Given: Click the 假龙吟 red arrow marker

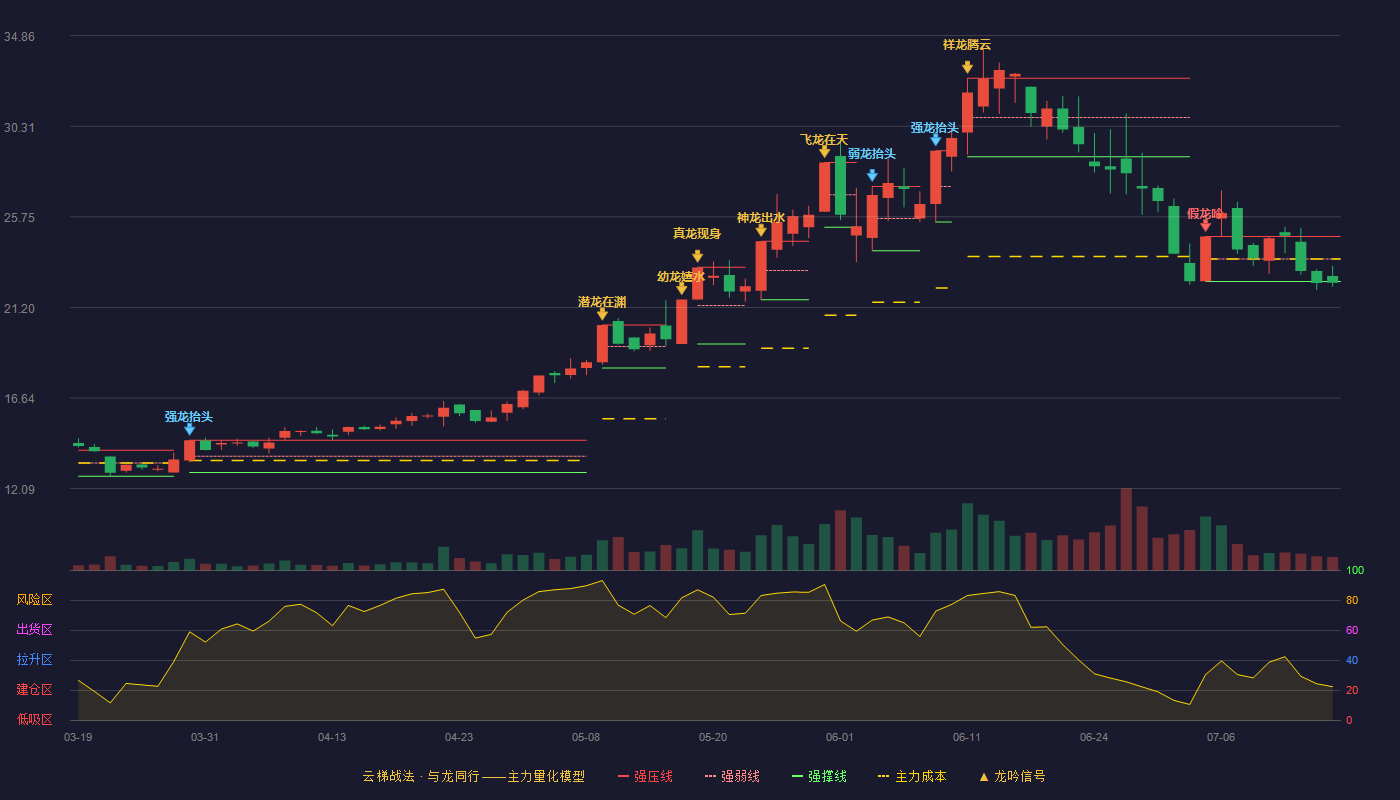Looking at the screenshot, I should click(1205, 226).
